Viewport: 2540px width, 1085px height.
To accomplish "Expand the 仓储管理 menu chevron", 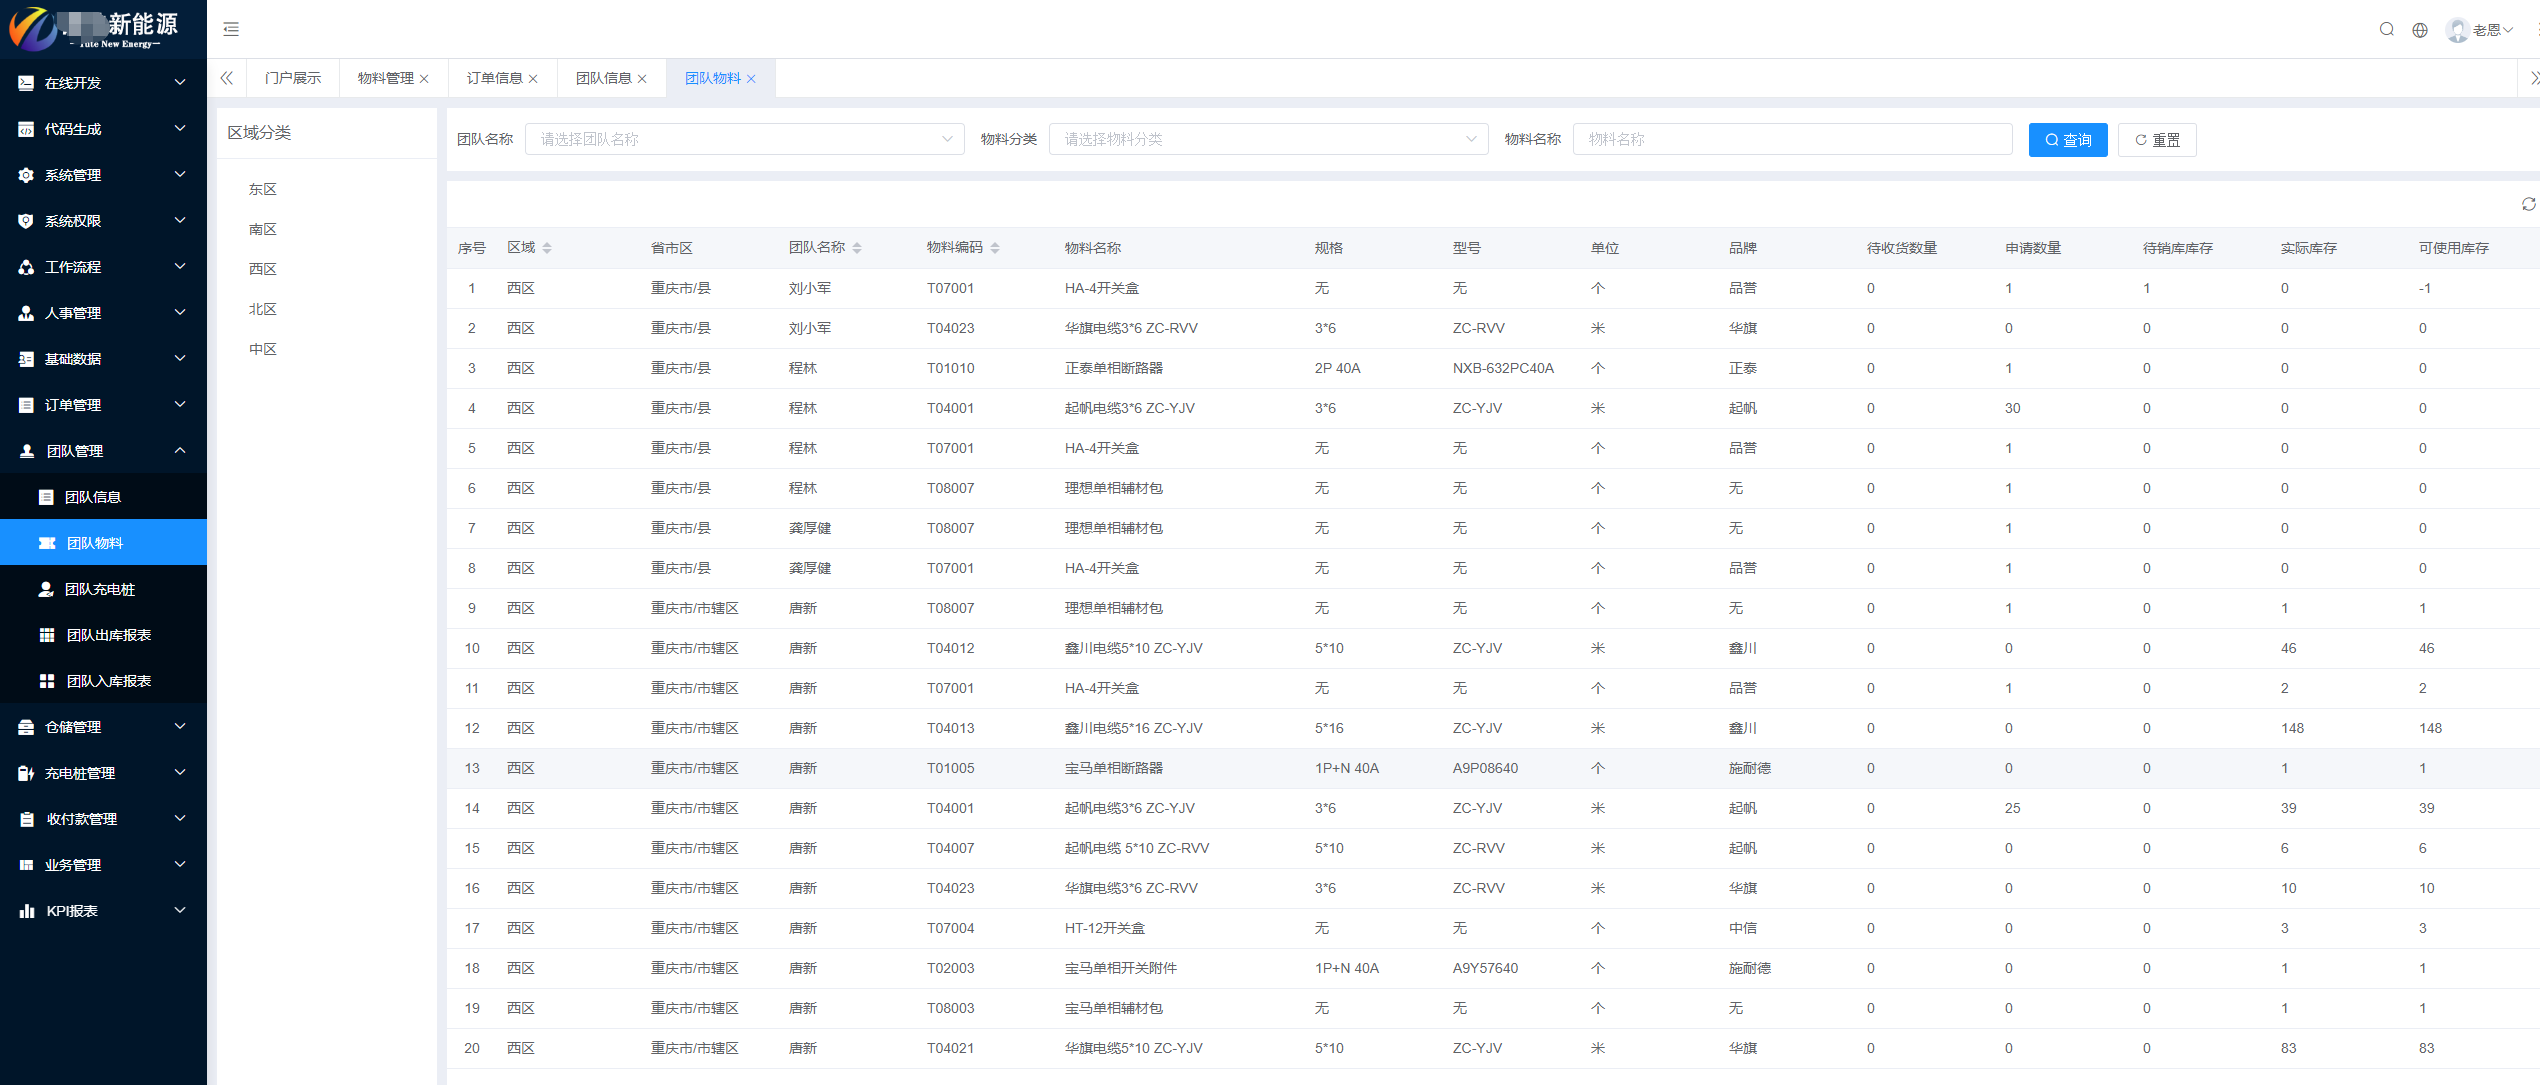I will (180, 726).
